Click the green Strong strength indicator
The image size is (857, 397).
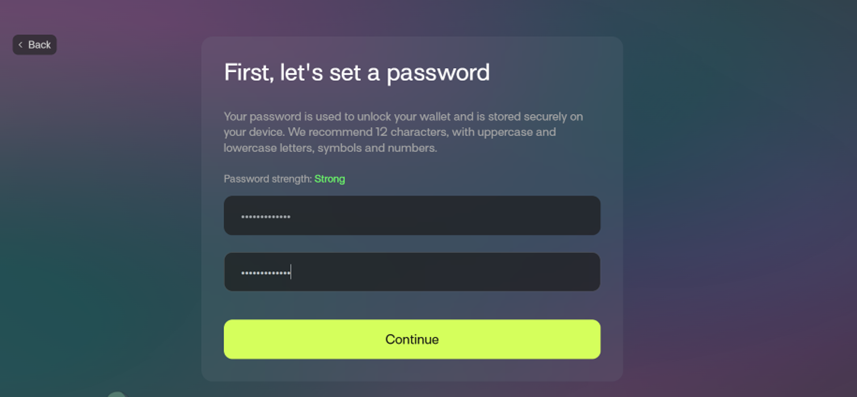click(x=330, y=179)
